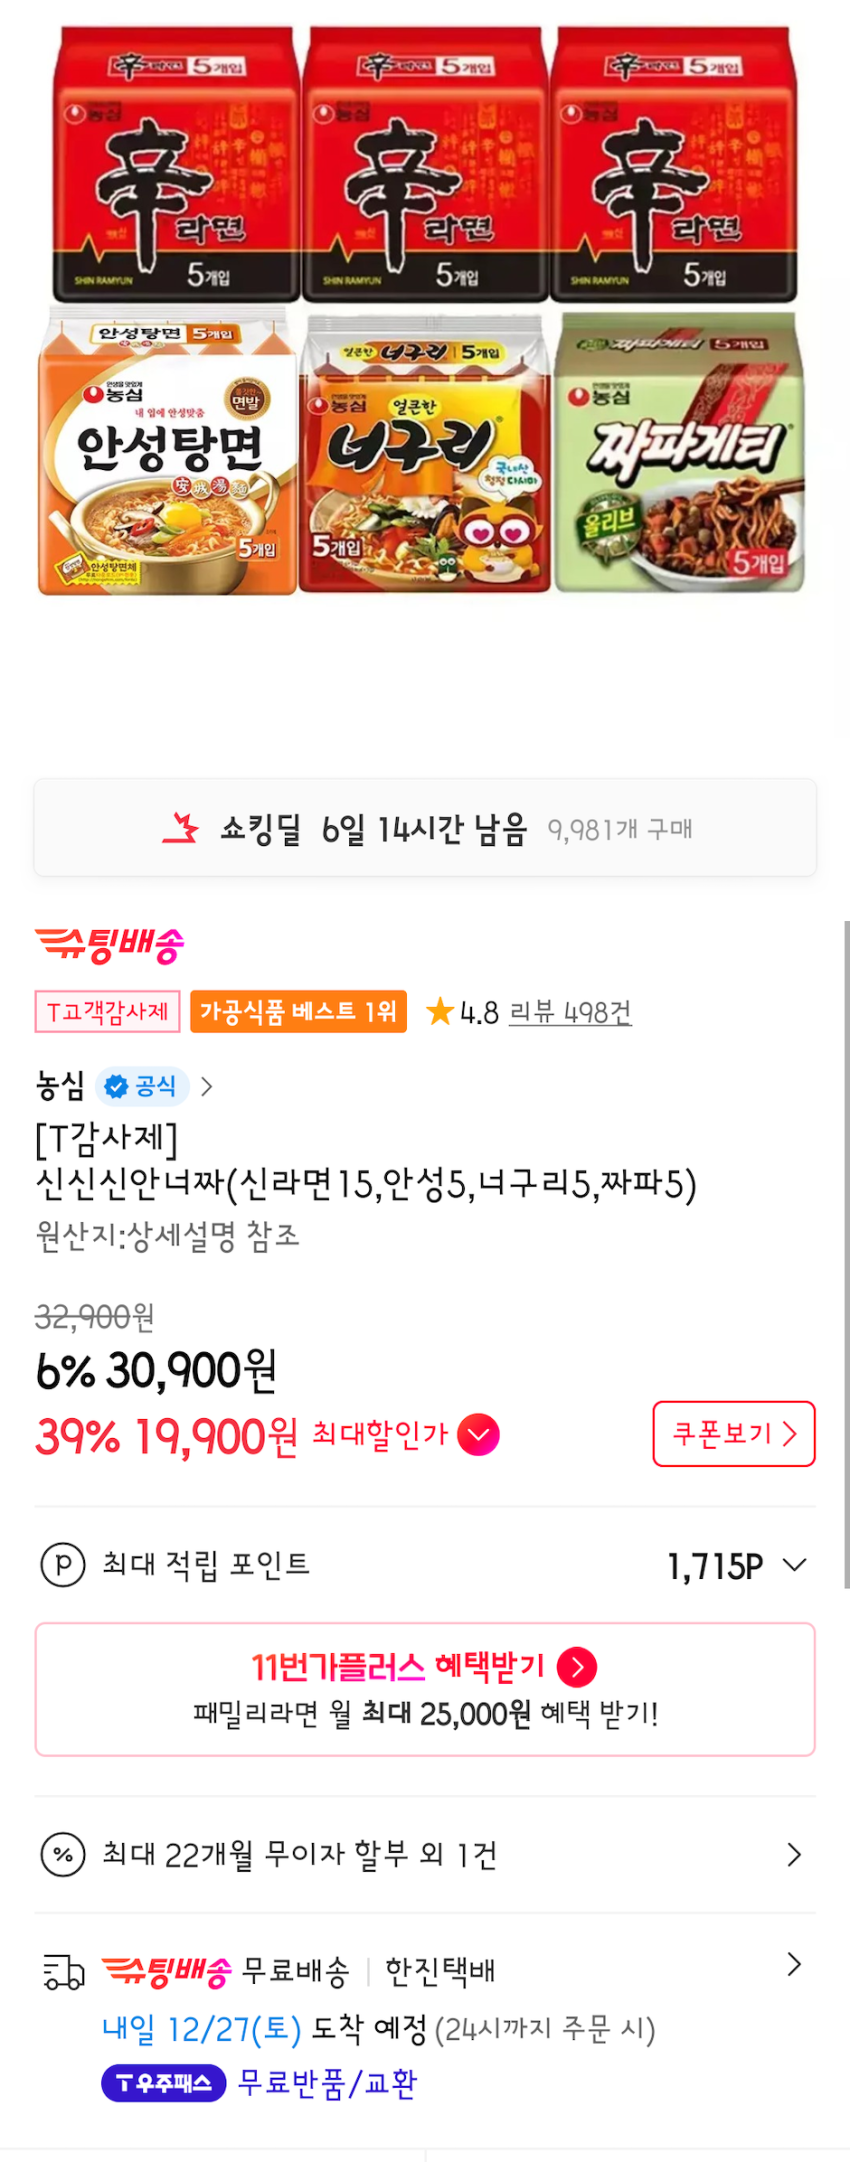Click the red 슈팅배송 logo above badges
This screenshot has height=2162, width=850.
[x=110, y=944]
